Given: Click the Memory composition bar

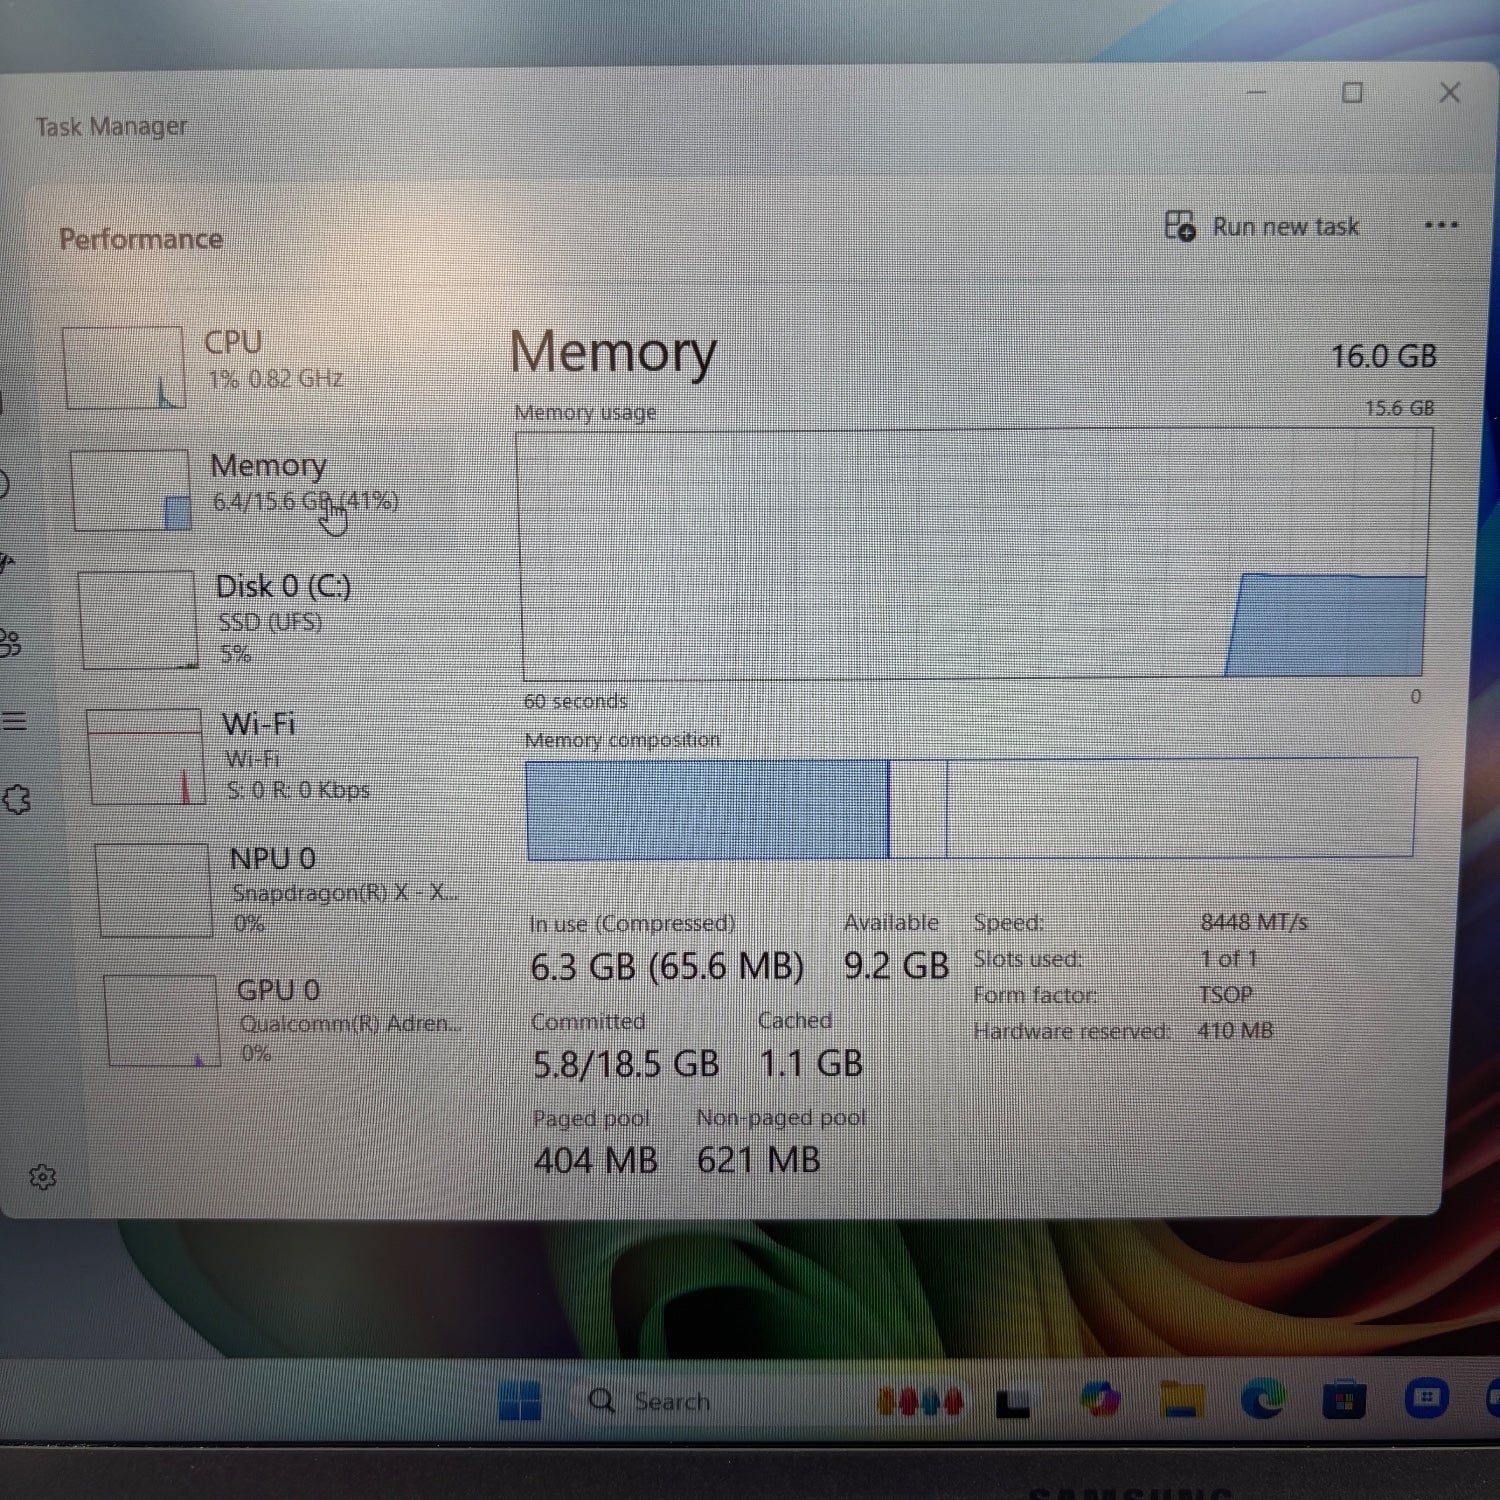Looking at the screenshot, I should click(970, 808).
